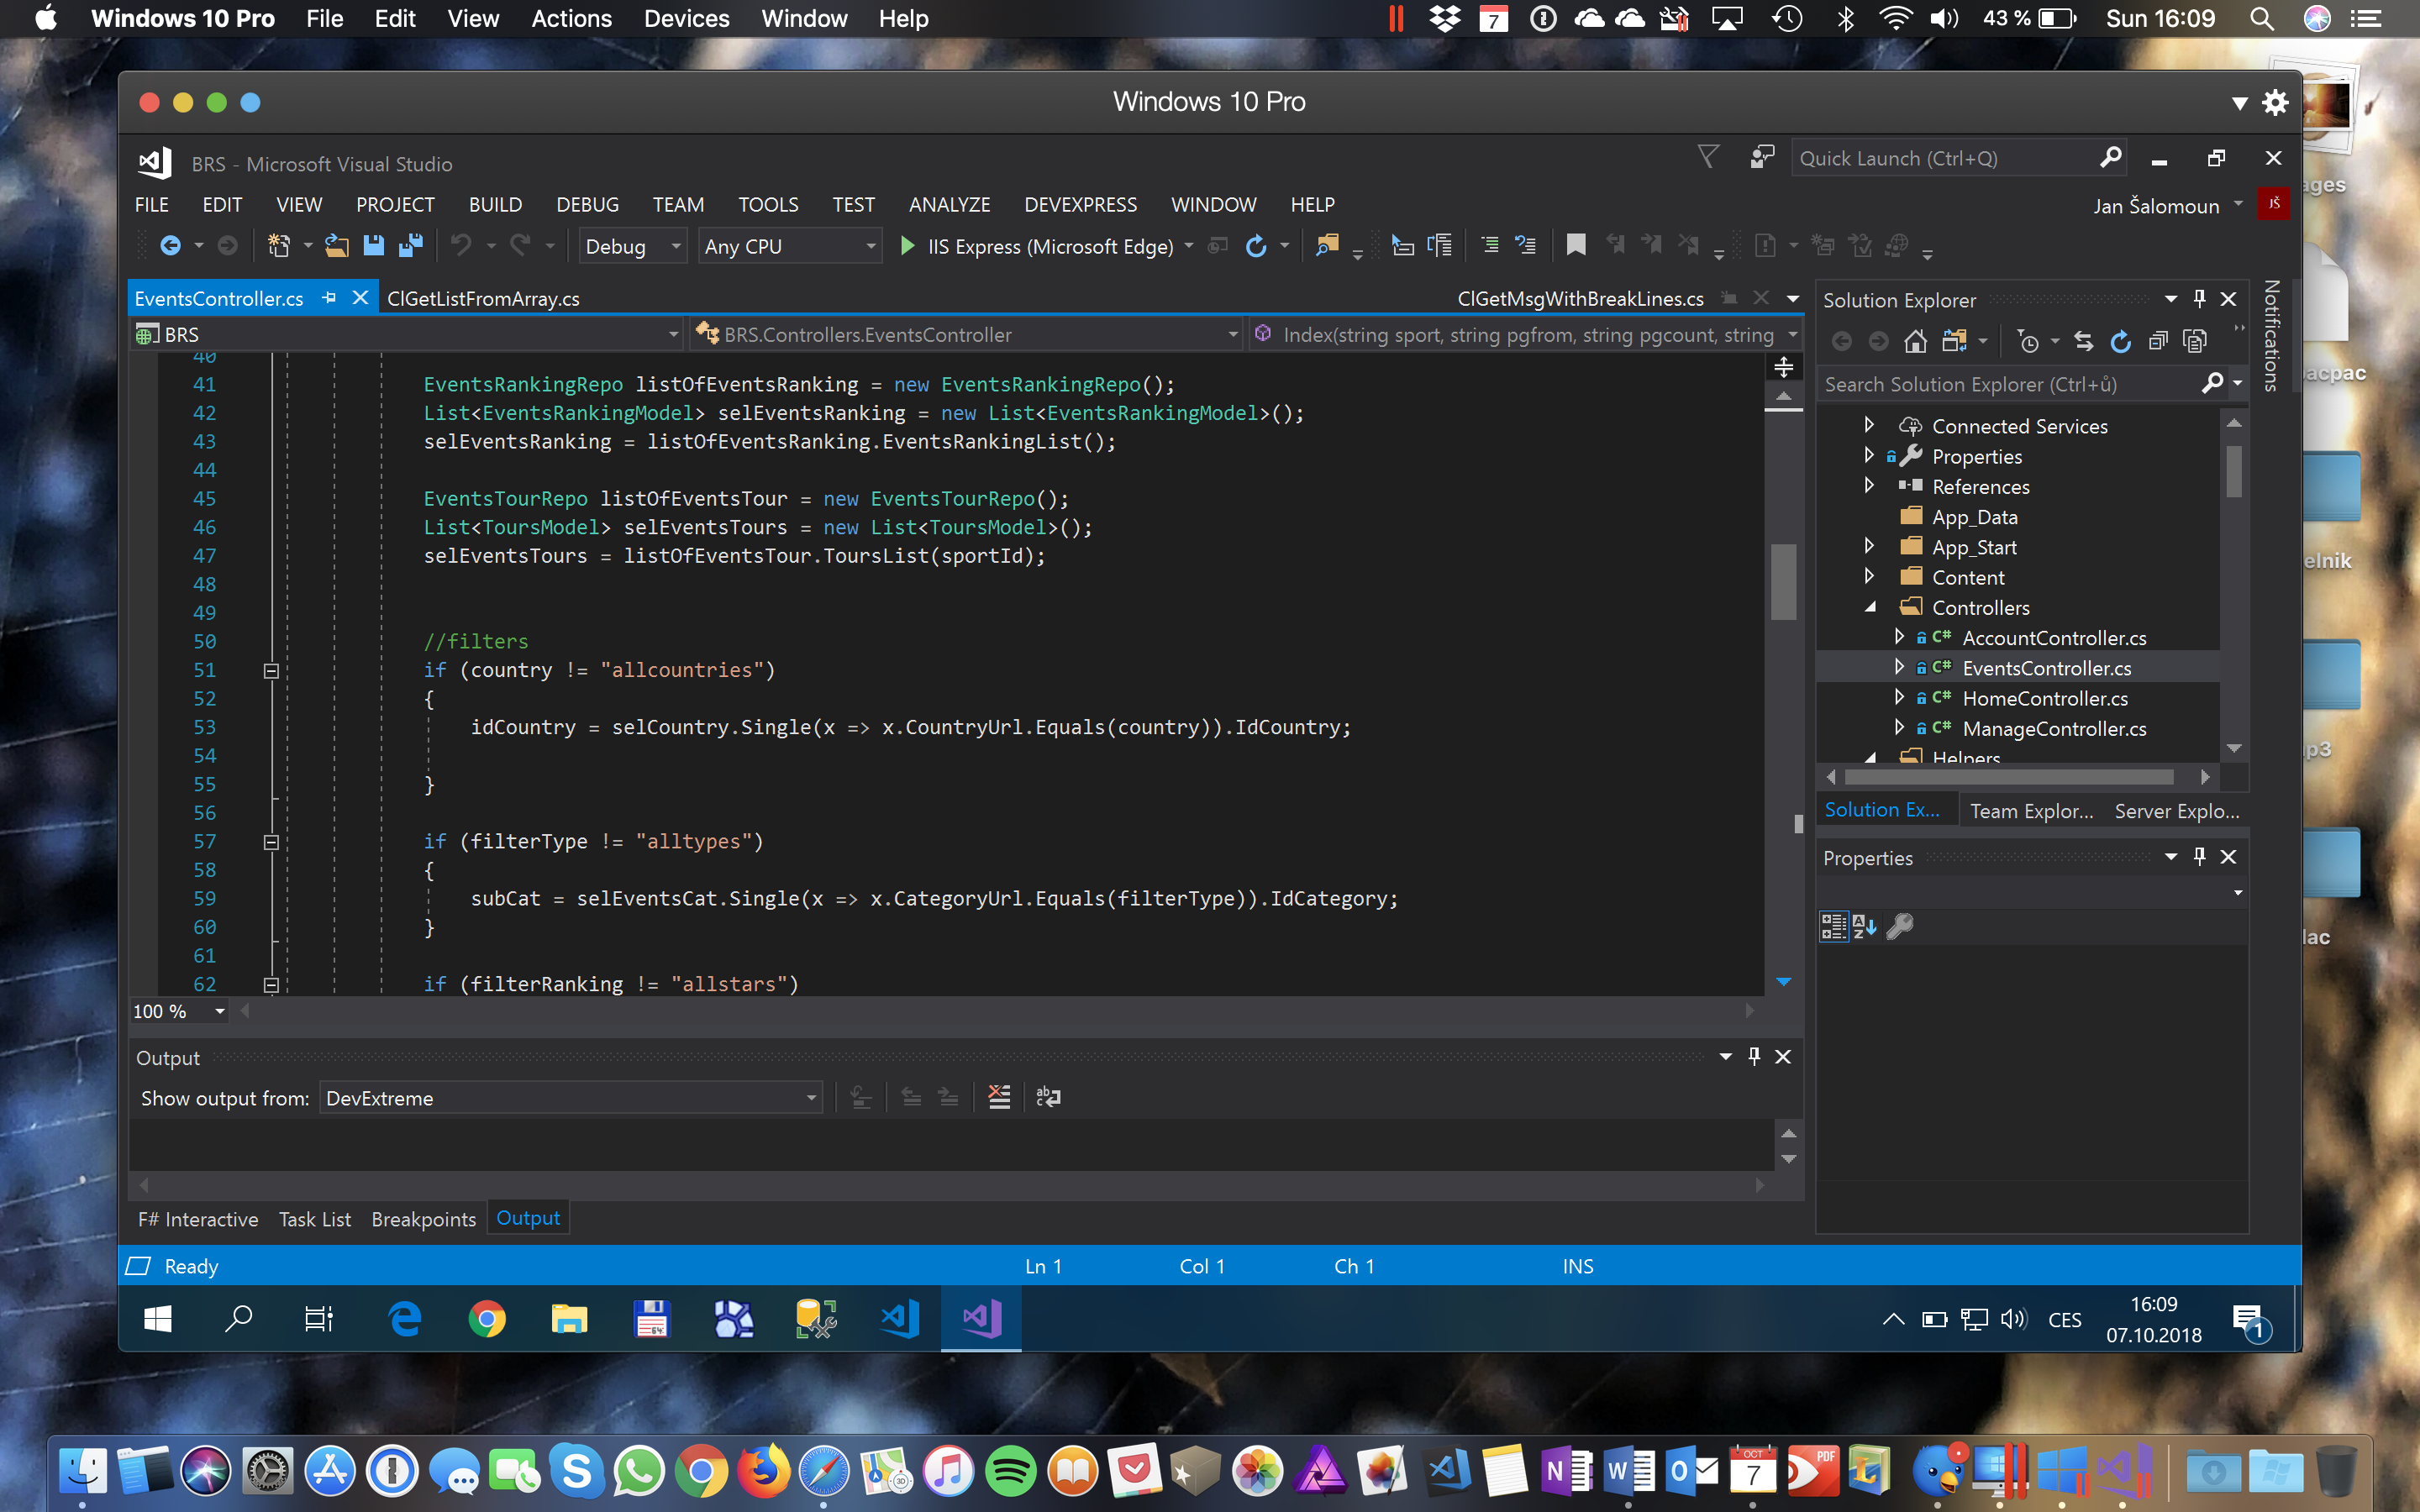The image size is (2420, 1512).
Task: Start debugging with the green play icon
Action: coord(907,245)
